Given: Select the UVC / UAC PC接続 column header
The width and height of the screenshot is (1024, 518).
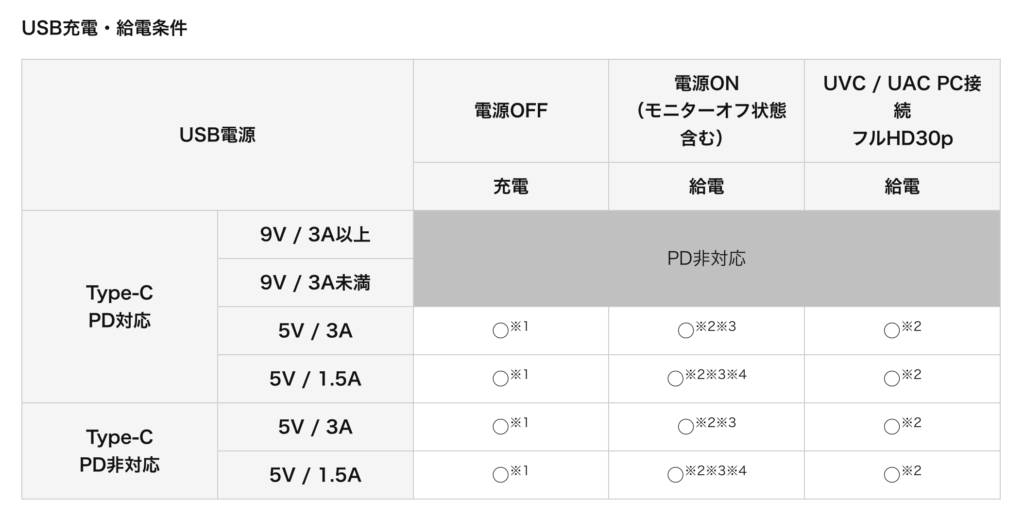Looking at the screenshot, I should 901,111.
